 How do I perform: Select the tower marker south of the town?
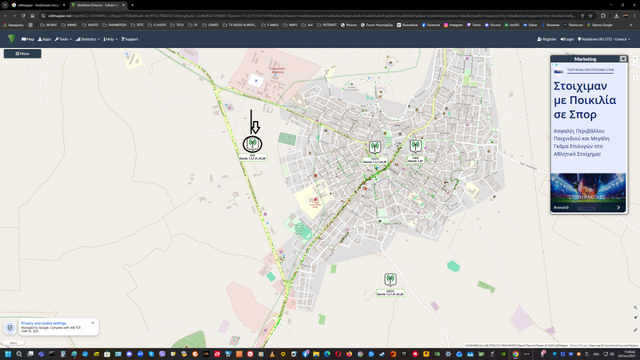pos(390,279)
